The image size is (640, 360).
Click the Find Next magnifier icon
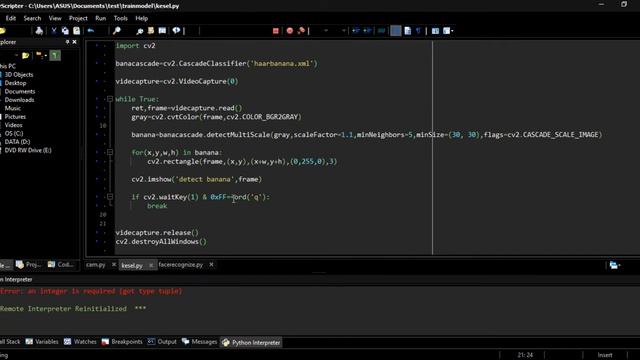[140, 31]
